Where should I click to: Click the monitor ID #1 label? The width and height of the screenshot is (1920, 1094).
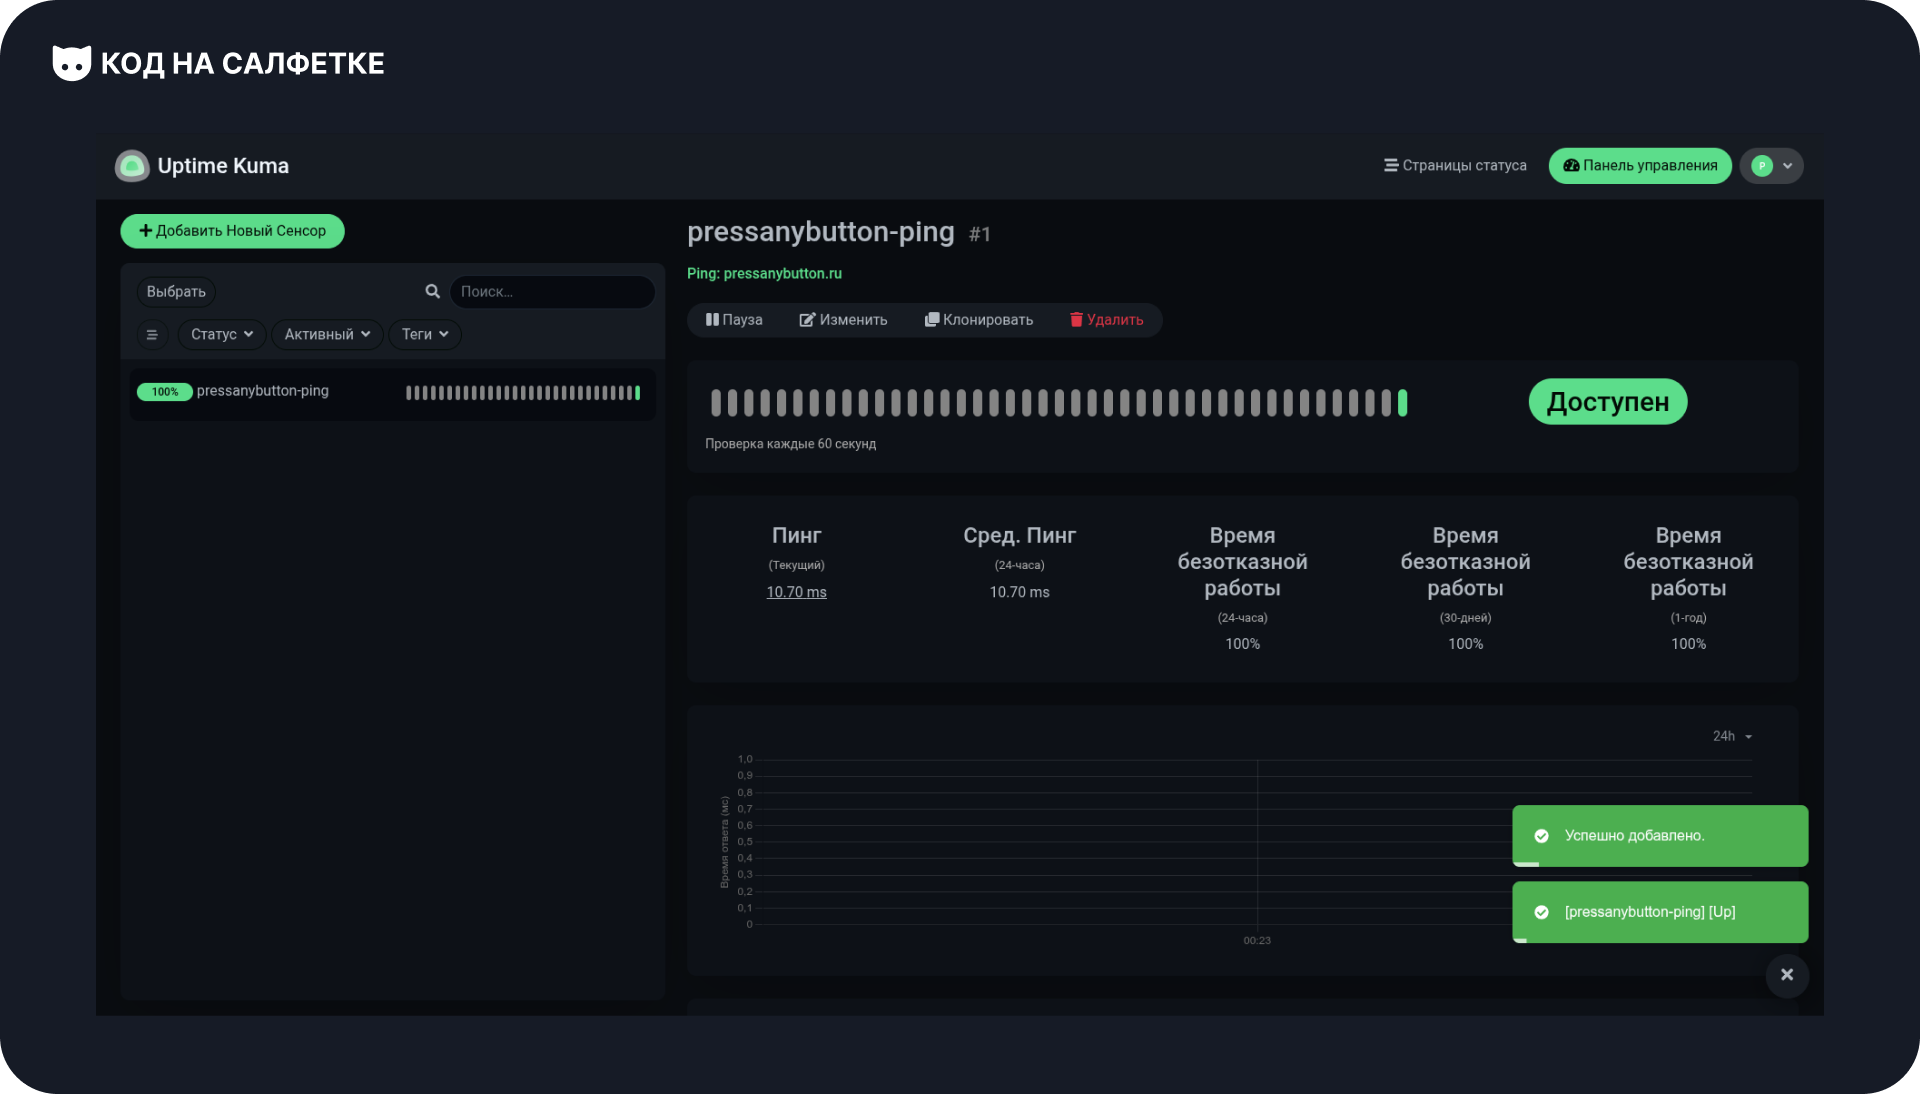coord(979,234)
